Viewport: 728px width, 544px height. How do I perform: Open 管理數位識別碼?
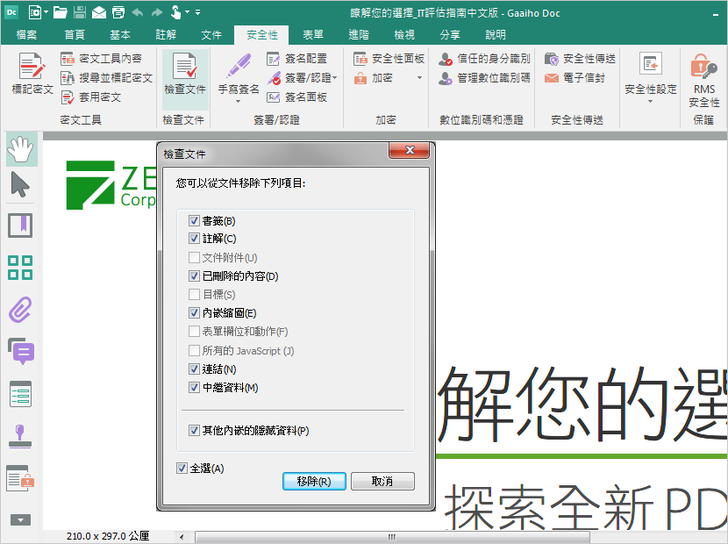(x=484, y=78)
